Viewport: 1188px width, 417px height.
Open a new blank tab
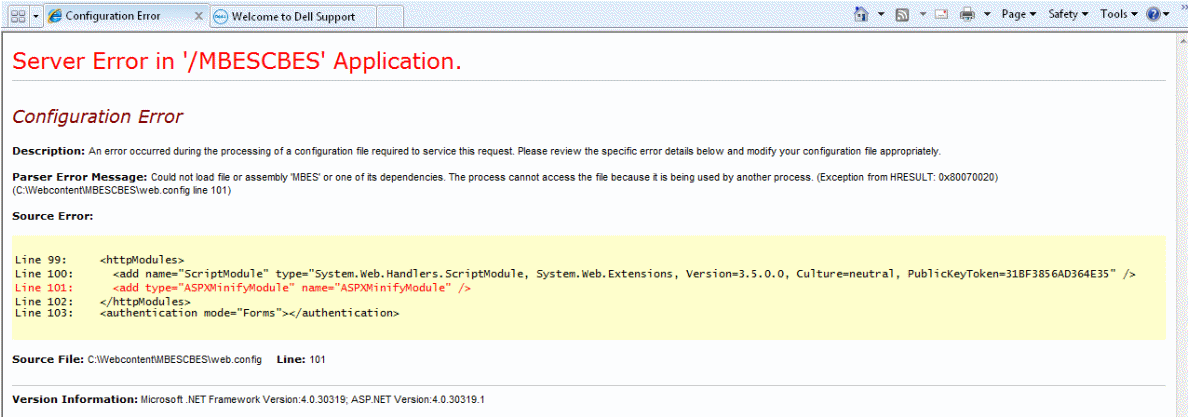point(389,16)
